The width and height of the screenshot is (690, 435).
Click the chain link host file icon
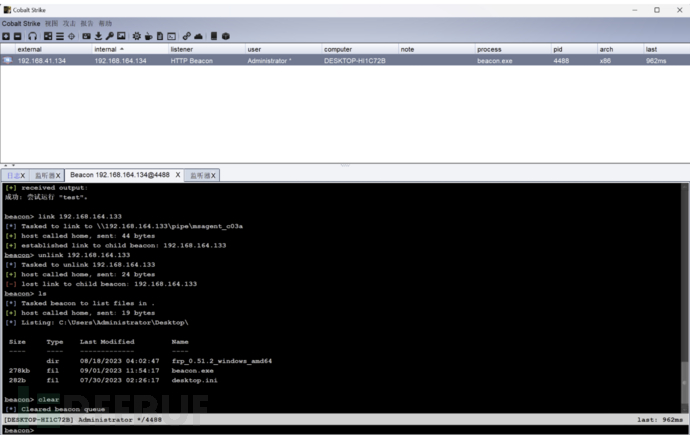tap(186, 36)
